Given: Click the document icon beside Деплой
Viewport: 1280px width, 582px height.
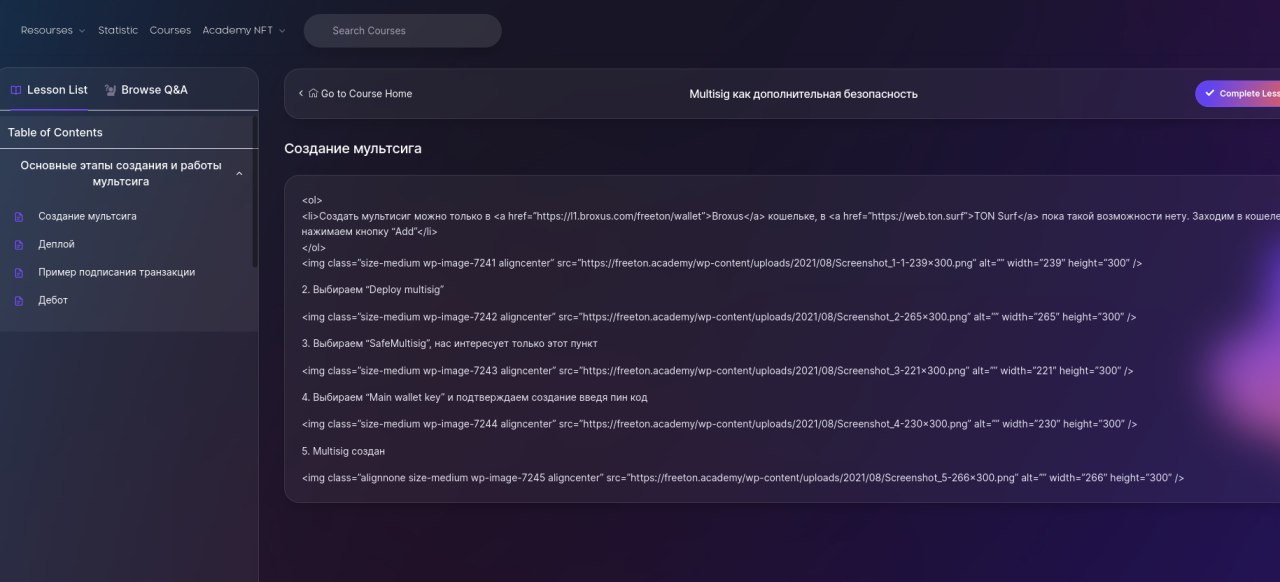Looking at the screenshot, I should tap(18, 245).
